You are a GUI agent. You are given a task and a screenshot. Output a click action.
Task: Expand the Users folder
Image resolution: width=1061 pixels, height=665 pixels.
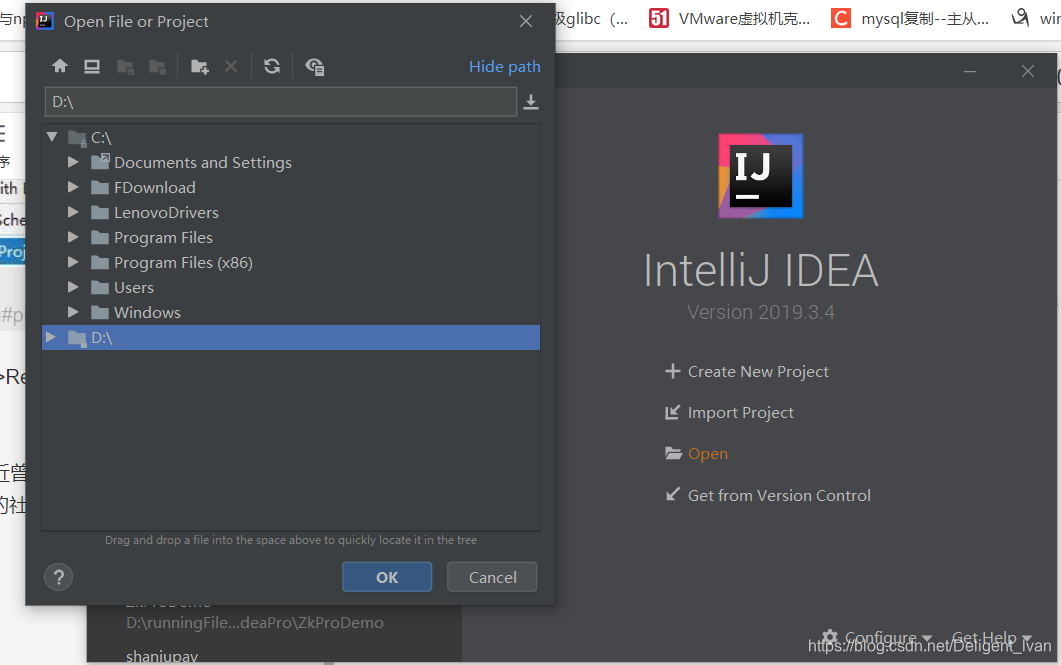coord(73,288)
